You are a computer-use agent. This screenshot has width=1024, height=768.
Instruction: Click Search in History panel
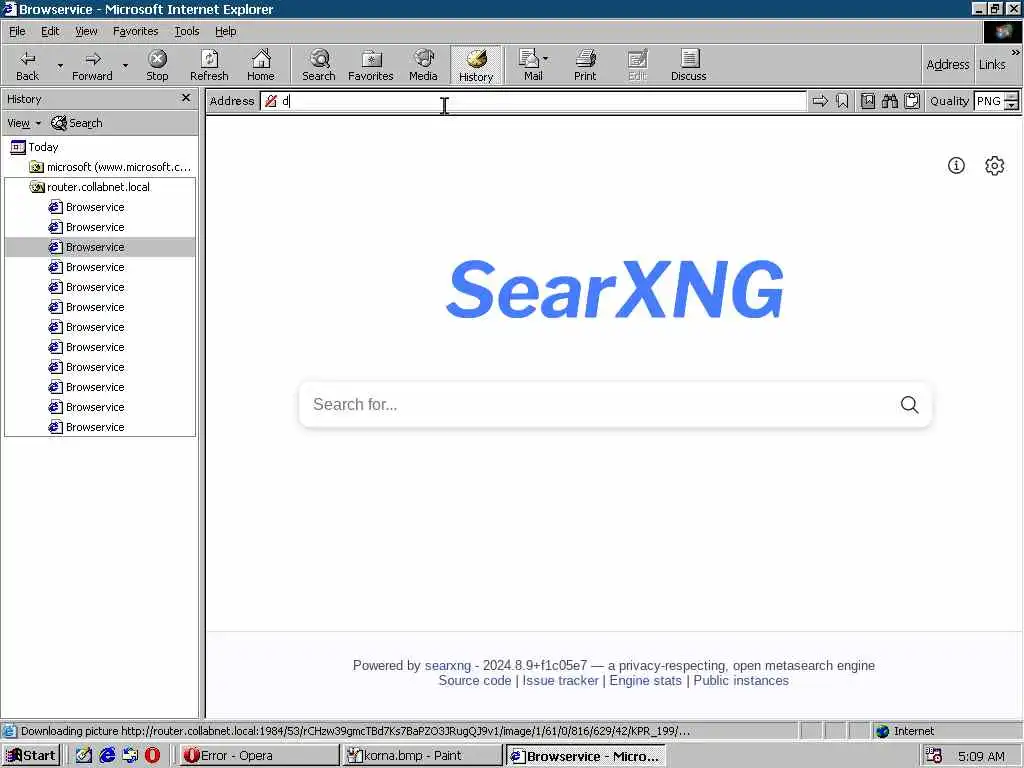77,123
